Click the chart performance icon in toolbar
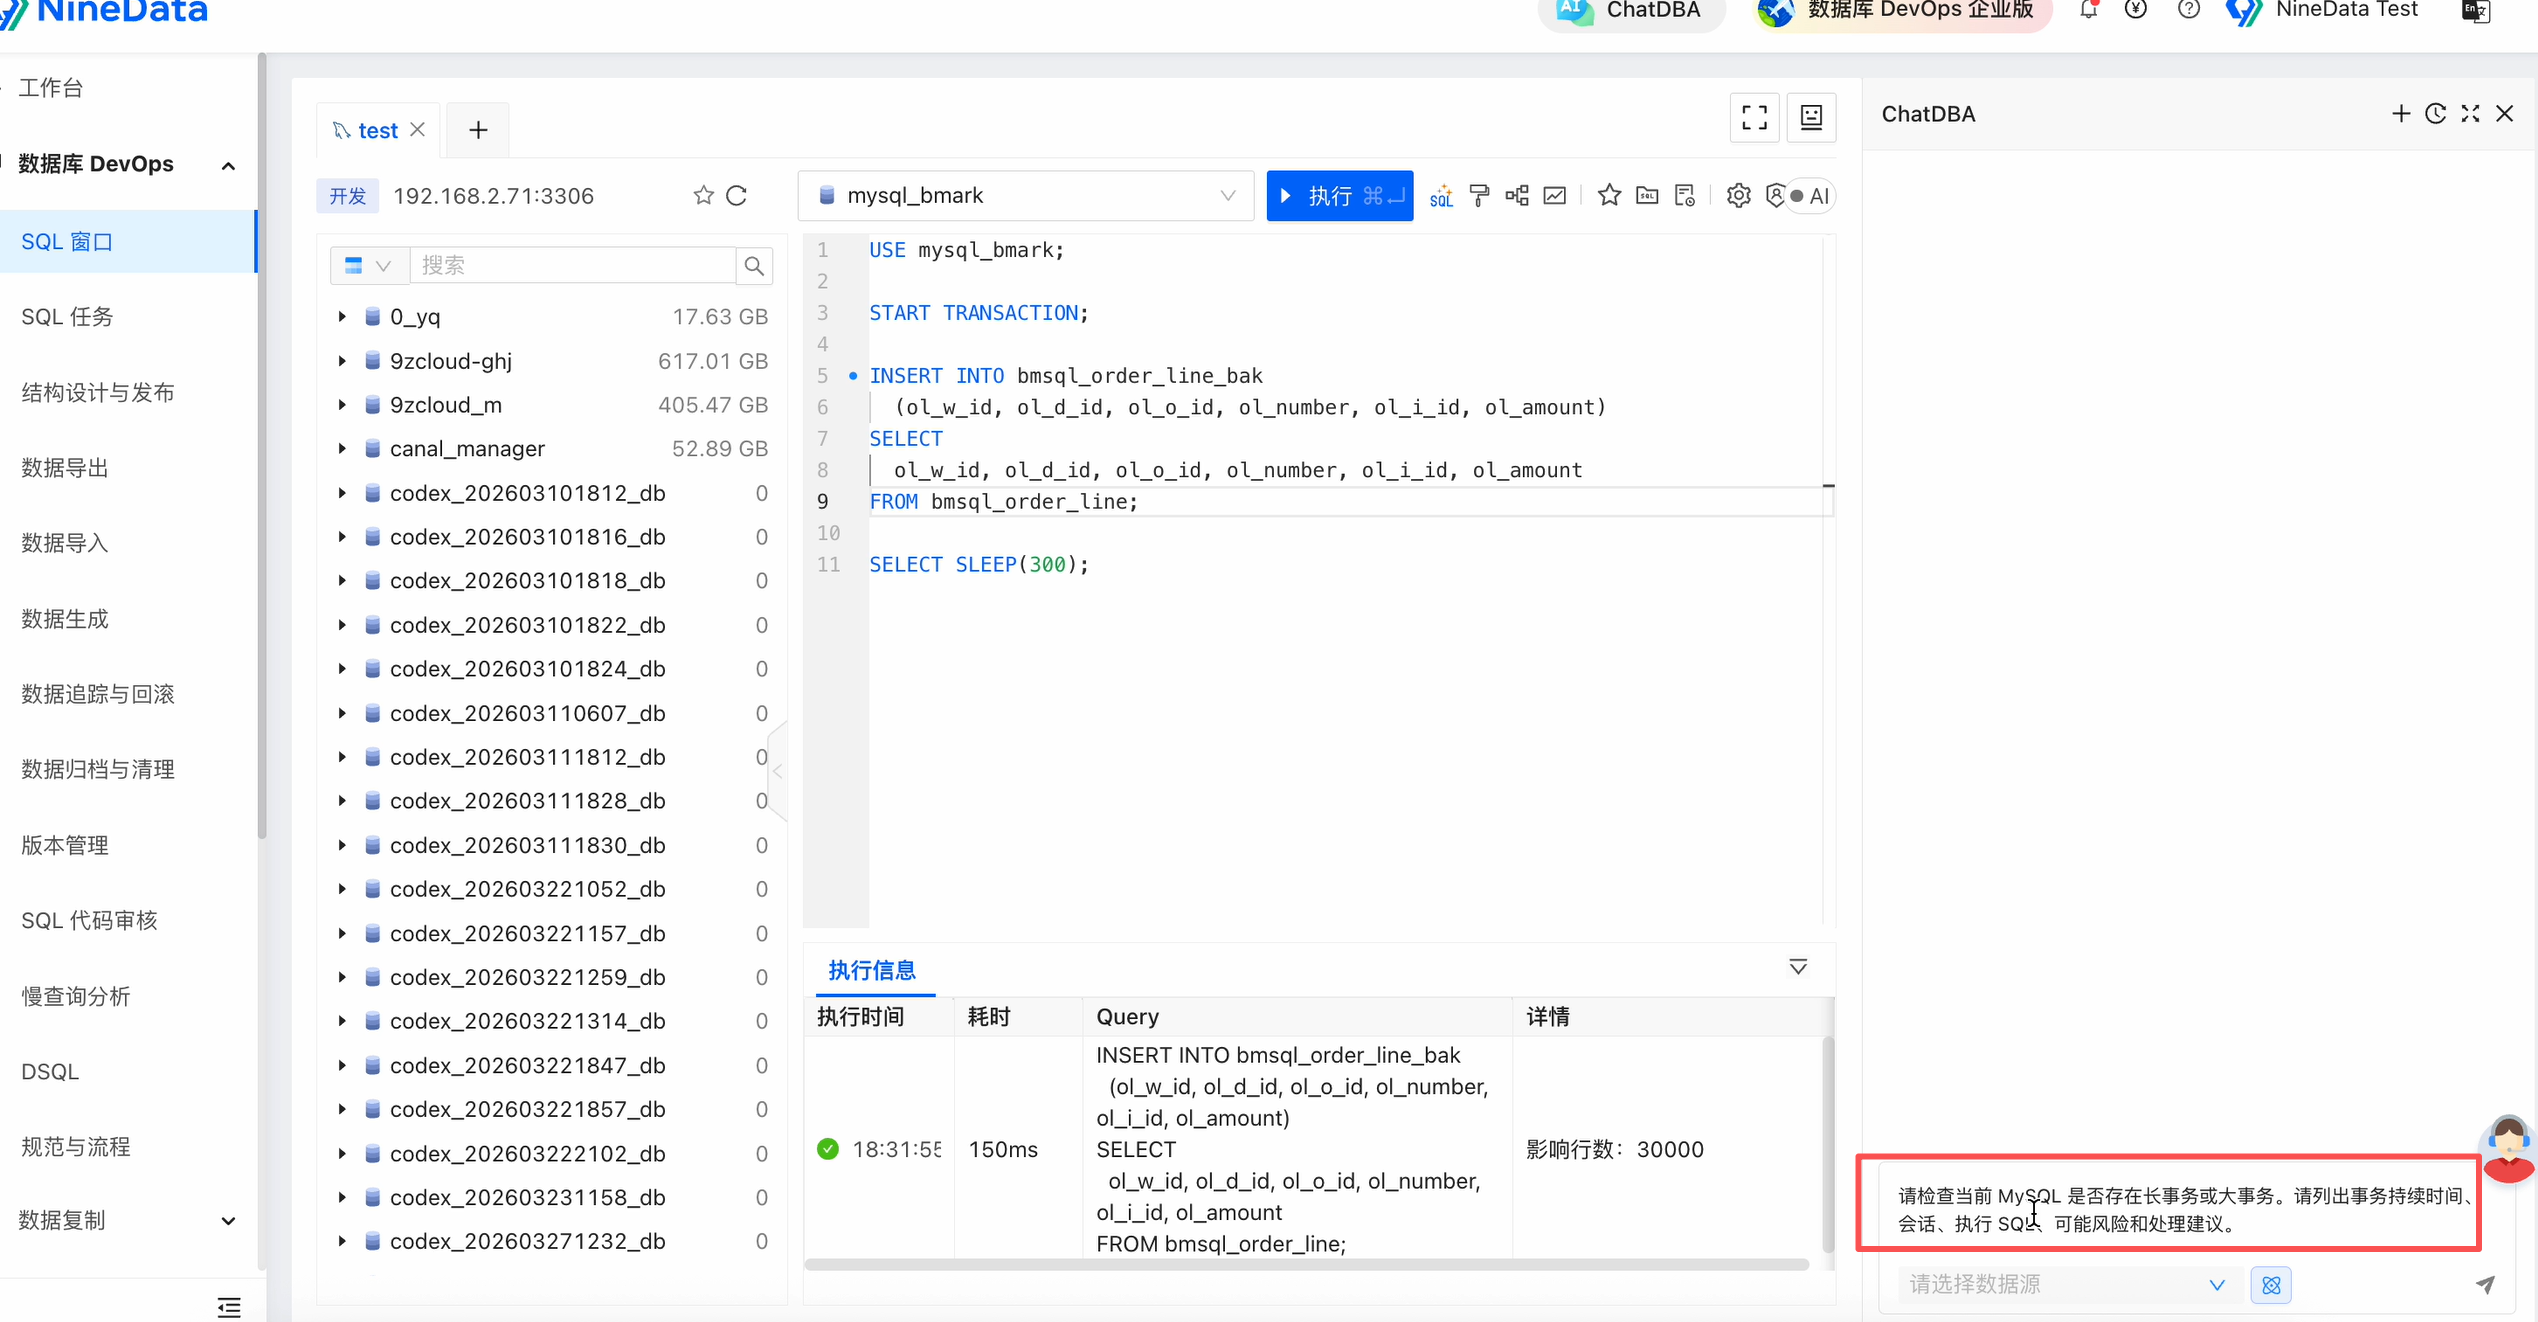Image resolution: width=2538 pixels, height=1322 pixels. click(1555, 196)
